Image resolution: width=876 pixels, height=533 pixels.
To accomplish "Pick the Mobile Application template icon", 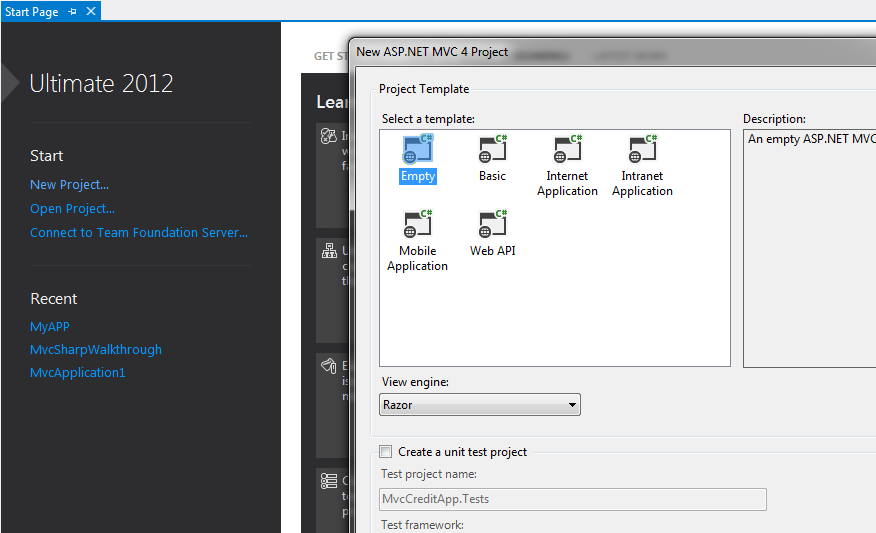I will 417,224.
